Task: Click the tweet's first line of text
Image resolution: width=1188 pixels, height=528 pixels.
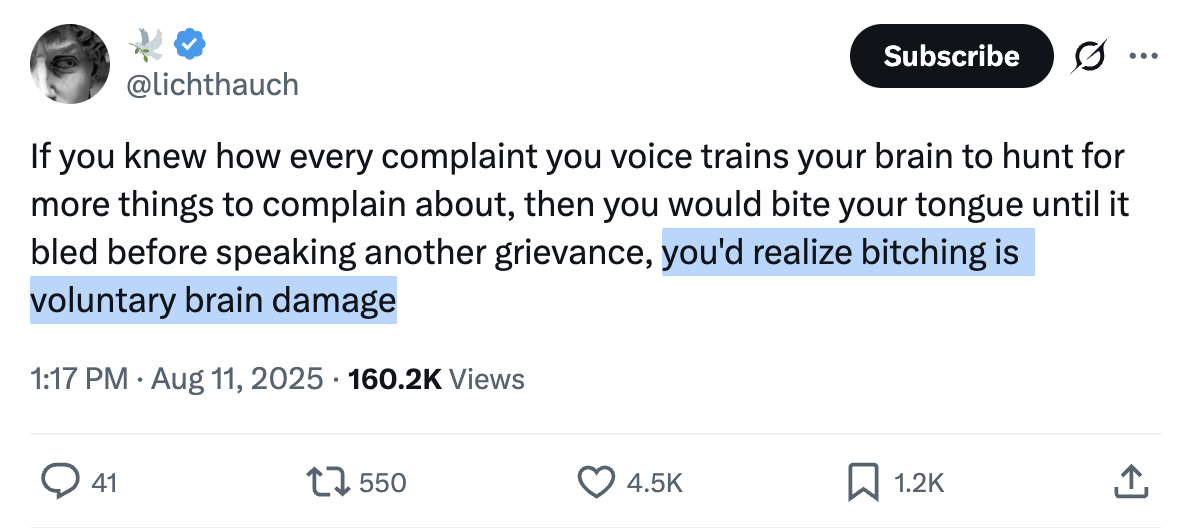Action: (x=578, y=157)
